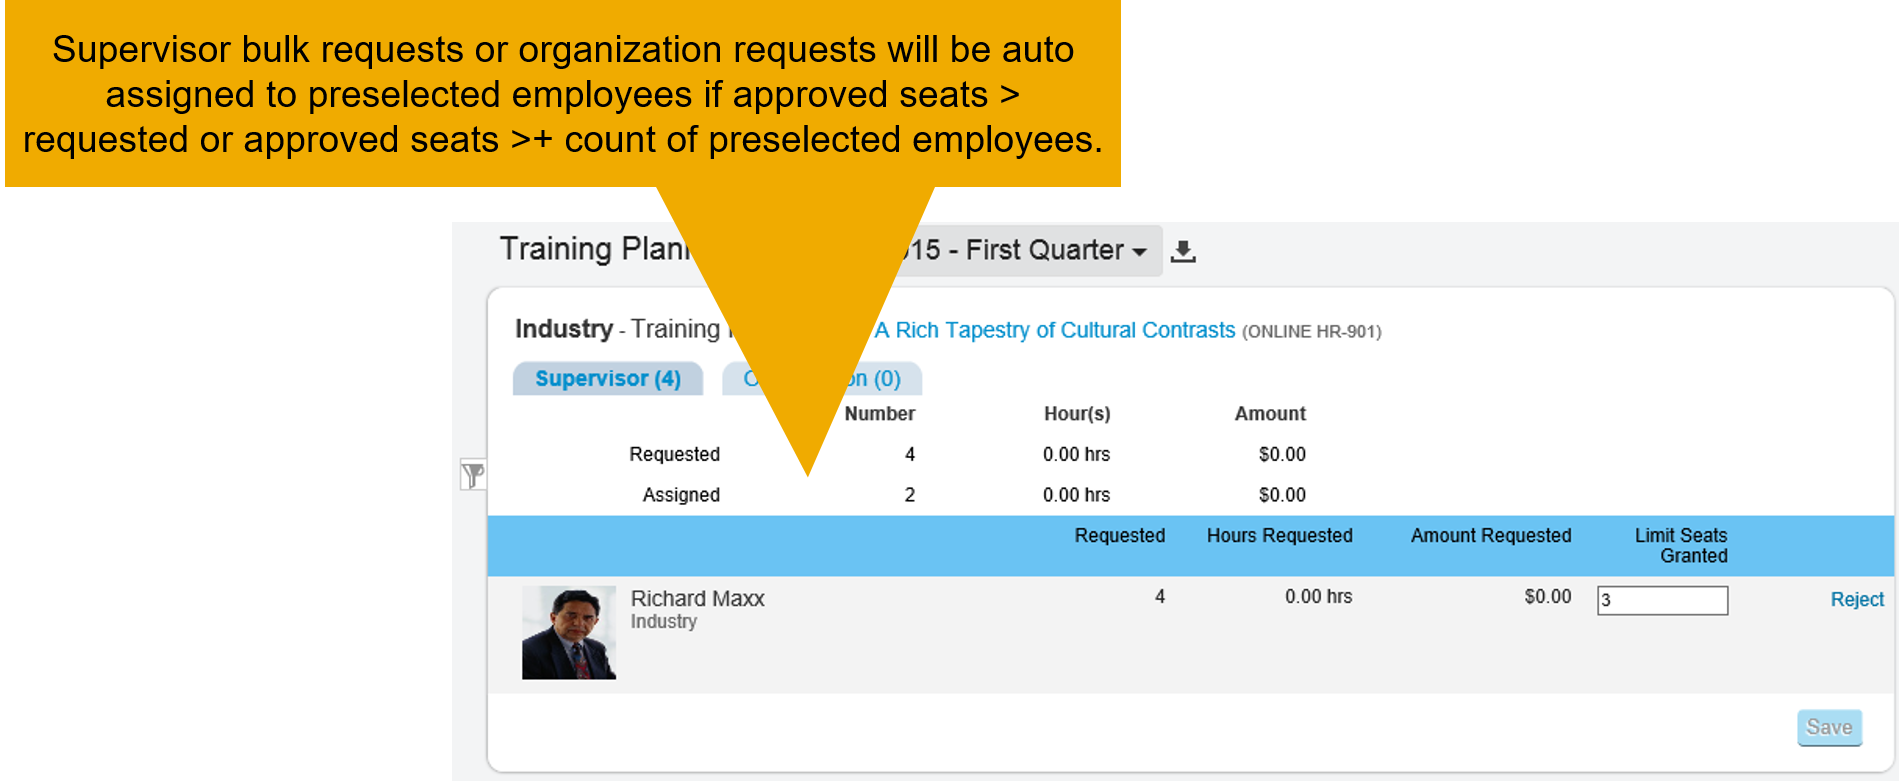The width and height of the screenshot is (1899, 781).
Task: Click the Assigned row label
Action: point(681,495)
